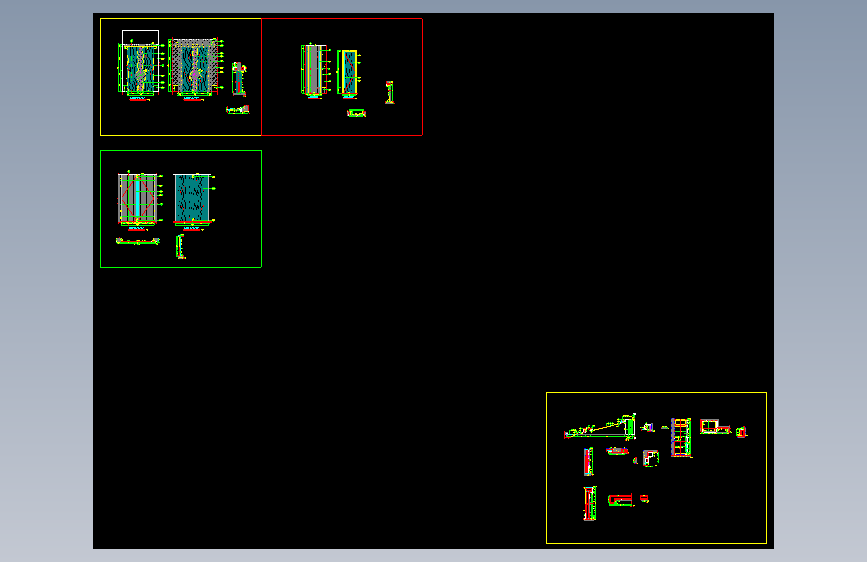Pick the small plan detail at bottom of red sheet

[x=357, y=113]
